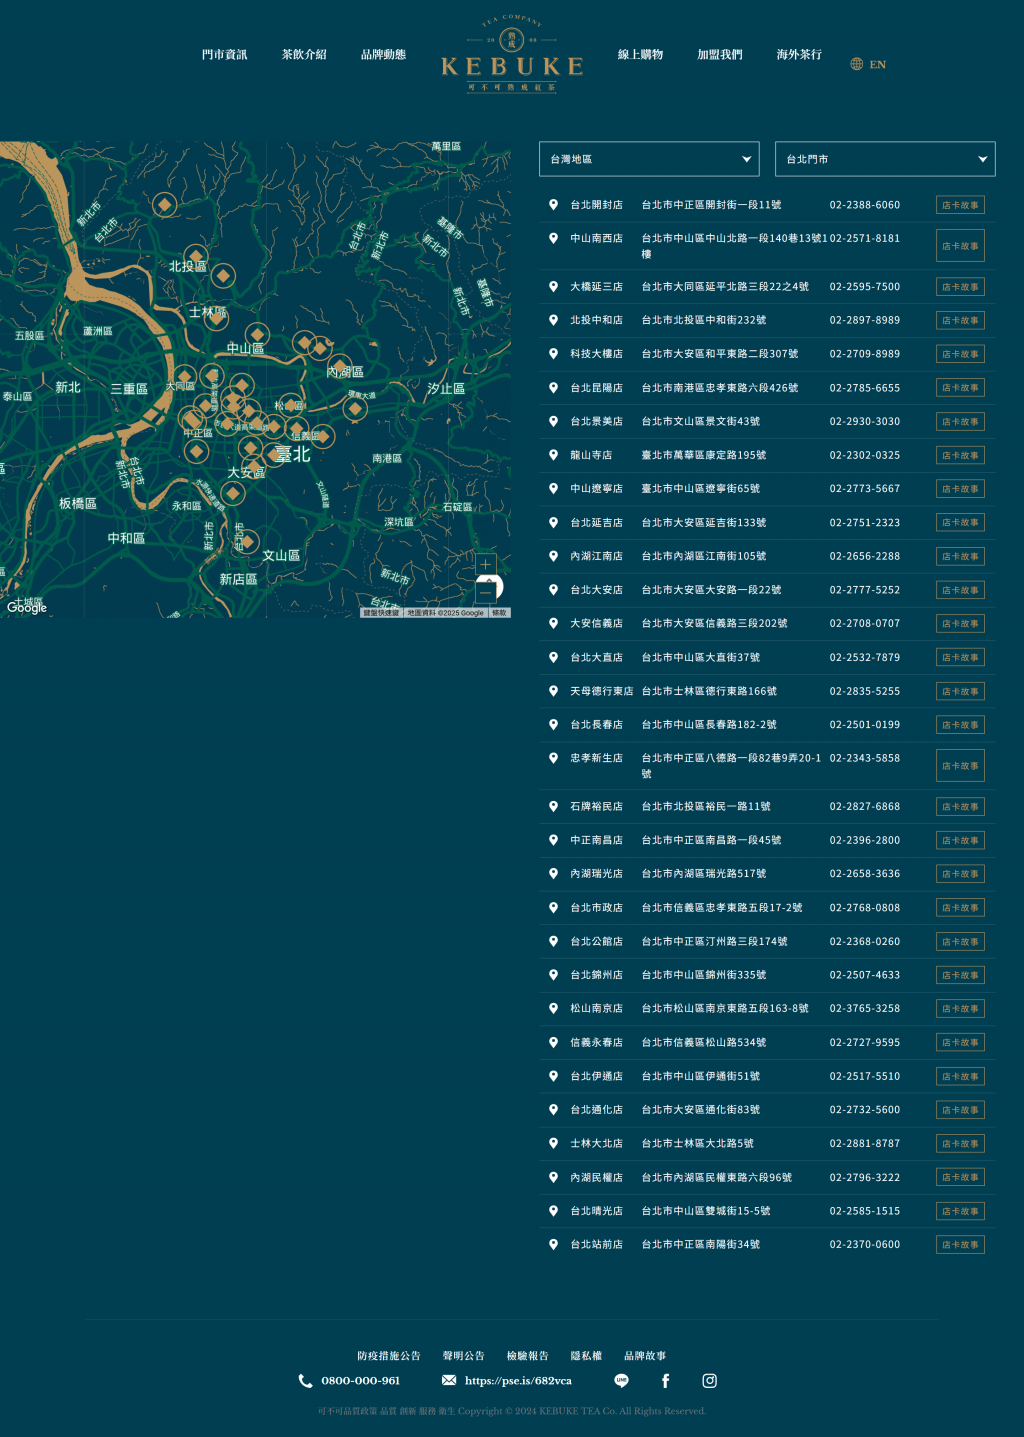Screen dimensions: 1024x1437
Task: Select store name 台北錦州店
Action: point(596,975)
